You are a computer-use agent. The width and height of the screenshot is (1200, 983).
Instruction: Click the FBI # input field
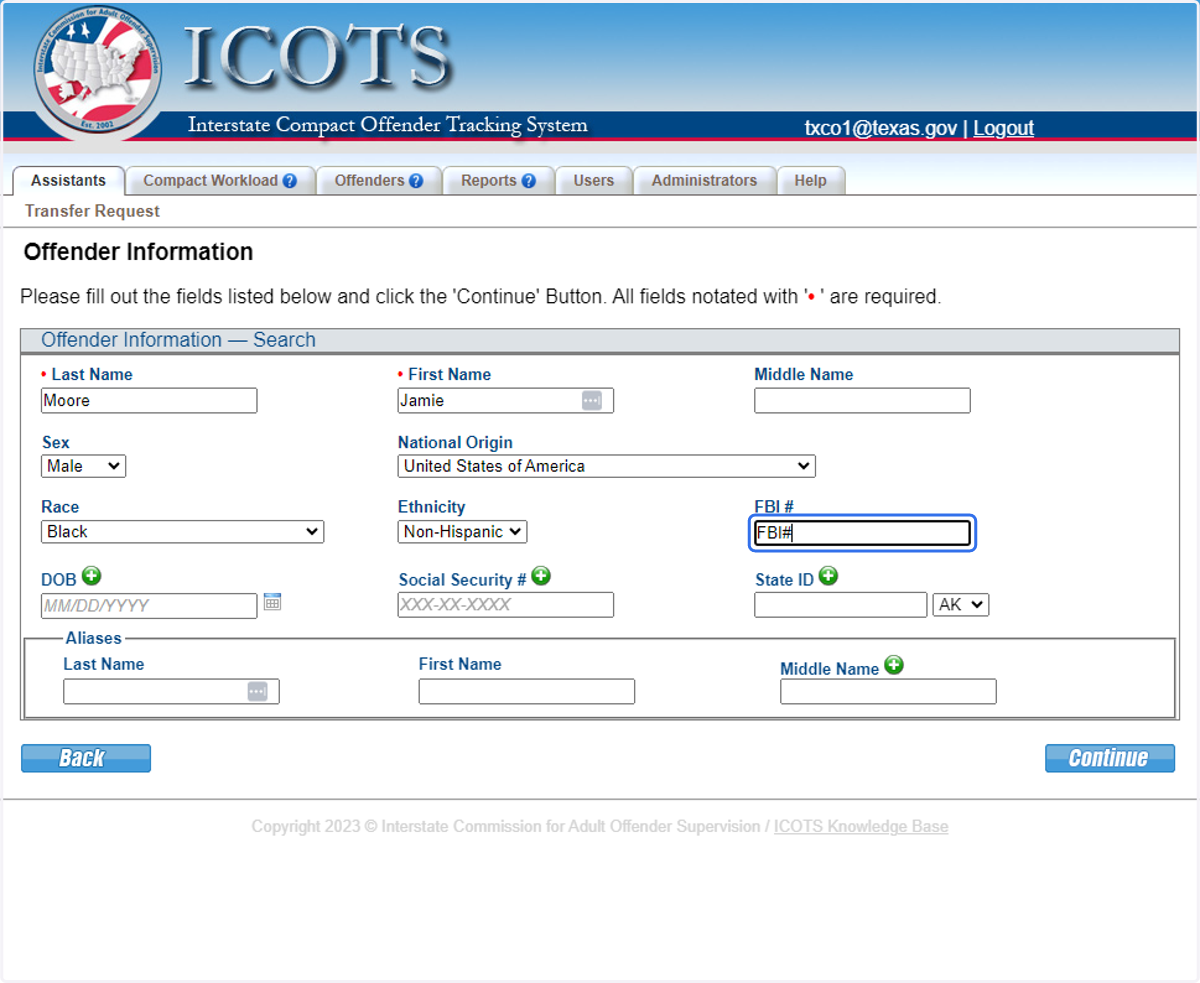point(862,533)
